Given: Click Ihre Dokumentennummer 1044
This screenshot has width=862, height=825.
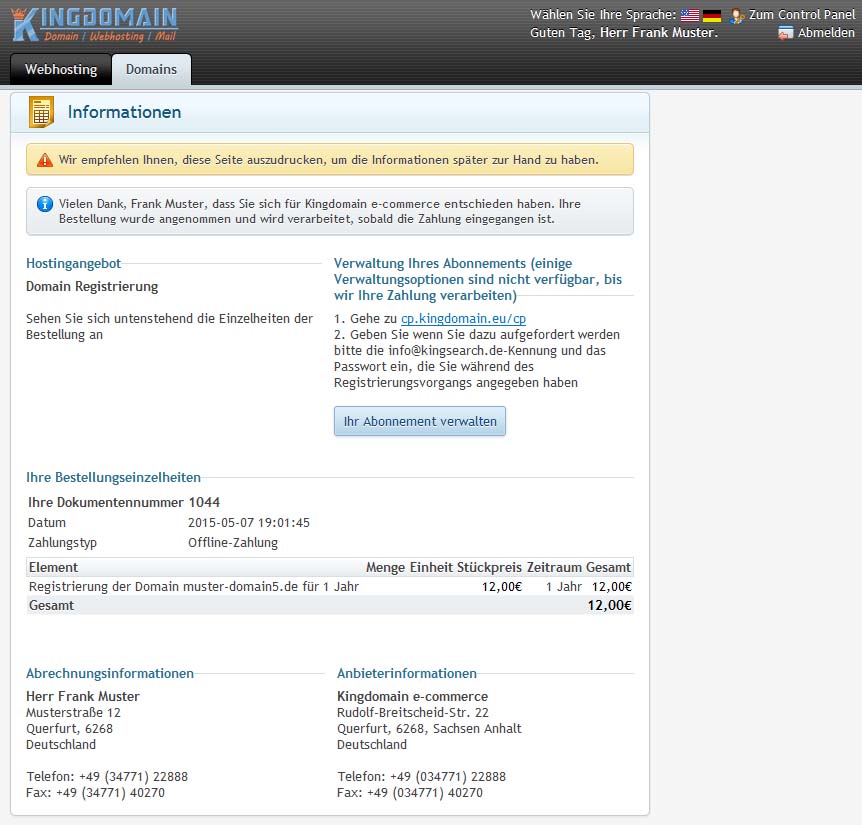Looking at the screenshot, I should [x=124, y=502].
